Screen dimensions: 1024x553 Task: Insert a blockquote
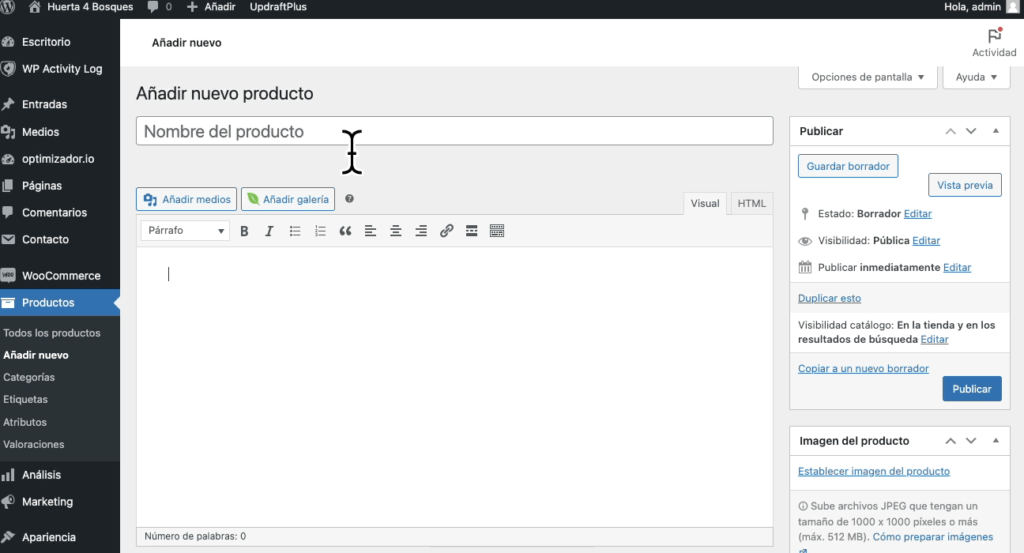point(346,231)
